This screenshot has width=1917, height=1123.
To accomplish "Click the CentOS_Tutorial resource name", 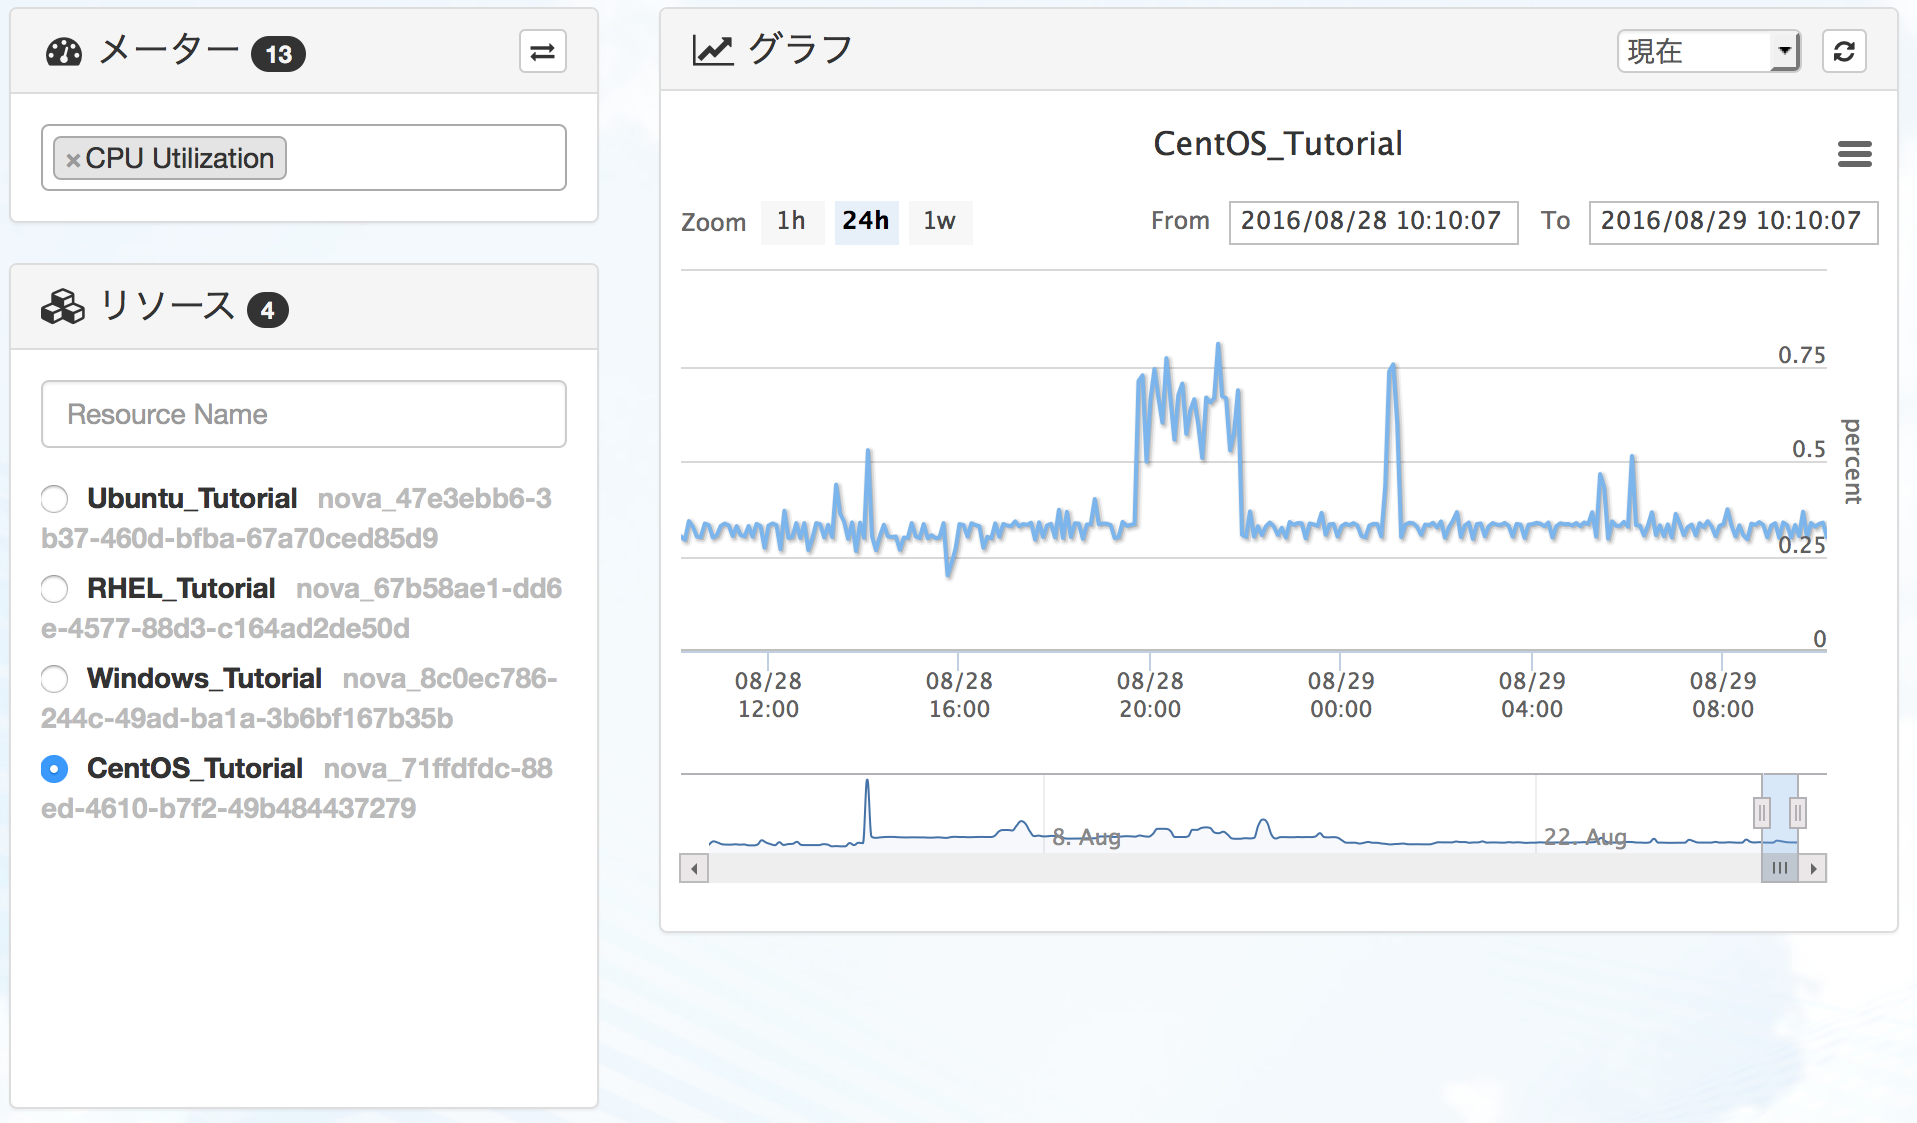I will pyautogui.click(x=195, y=768).
